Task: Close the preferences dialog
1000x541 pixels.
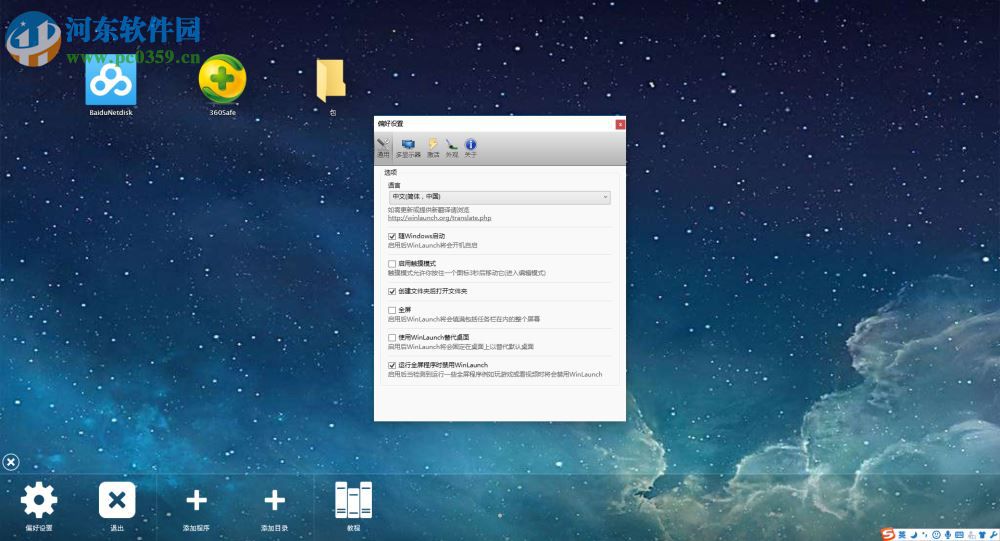Action: click(x=620, y=124)
